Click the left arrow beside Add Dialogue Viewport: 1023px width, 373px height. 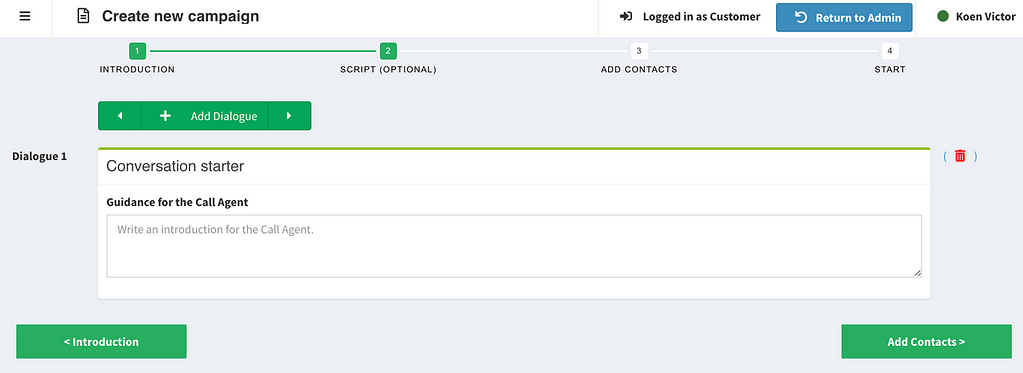[x=120, y=115]
